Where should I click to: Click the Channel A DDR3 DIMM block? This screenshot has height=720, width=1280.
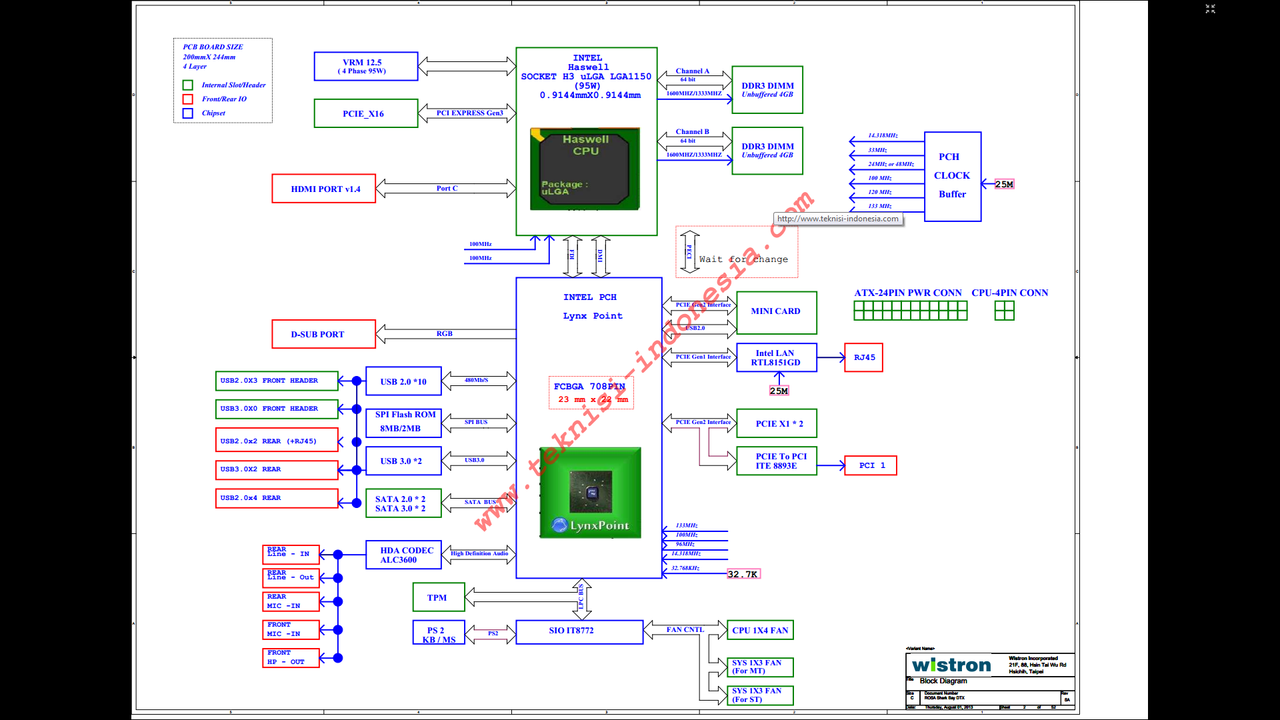pyautogui.click(x=767, y=92)
